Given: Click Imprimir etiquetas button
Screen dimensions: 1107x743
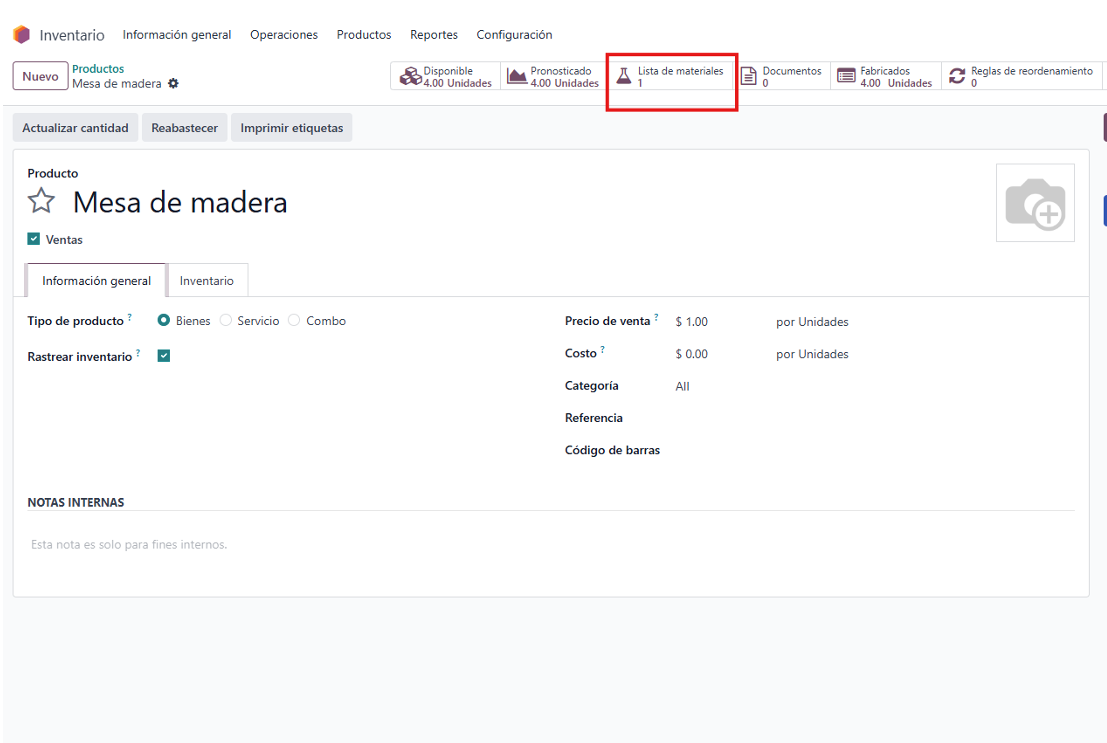Looking at the screenshot, I should click(292, 128).
